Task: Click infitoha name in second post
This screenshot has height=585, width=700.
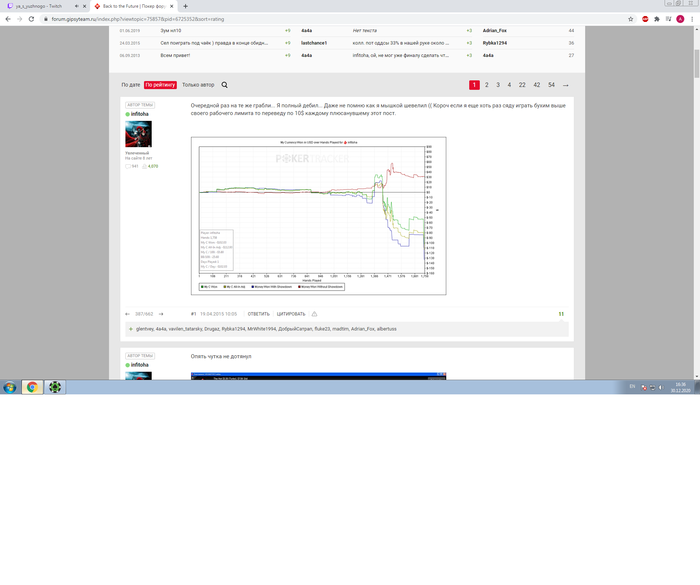Action: click(x=140, y=365)
